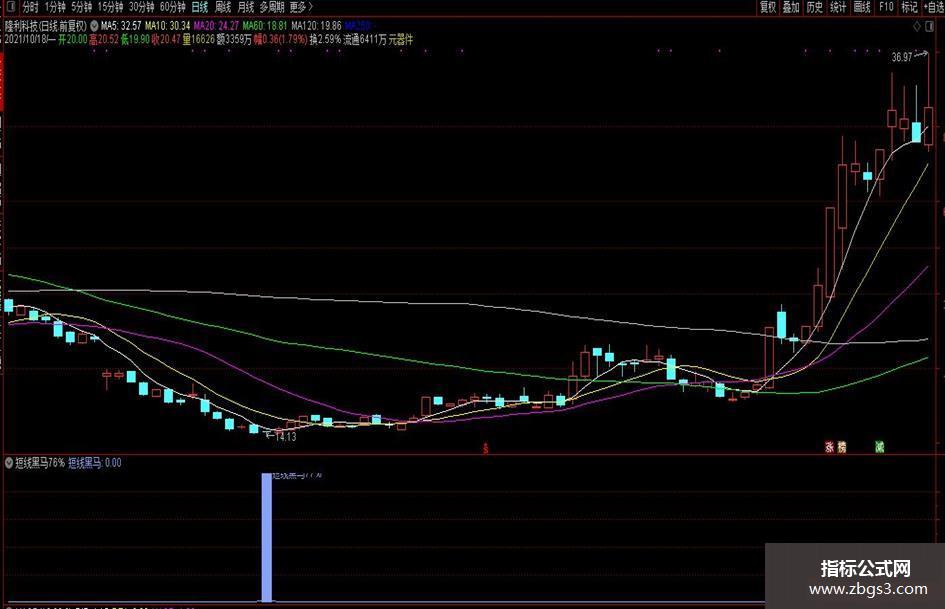Select the 15分钟 period tab
Screen dimensions: 945x609
point(110,7)
